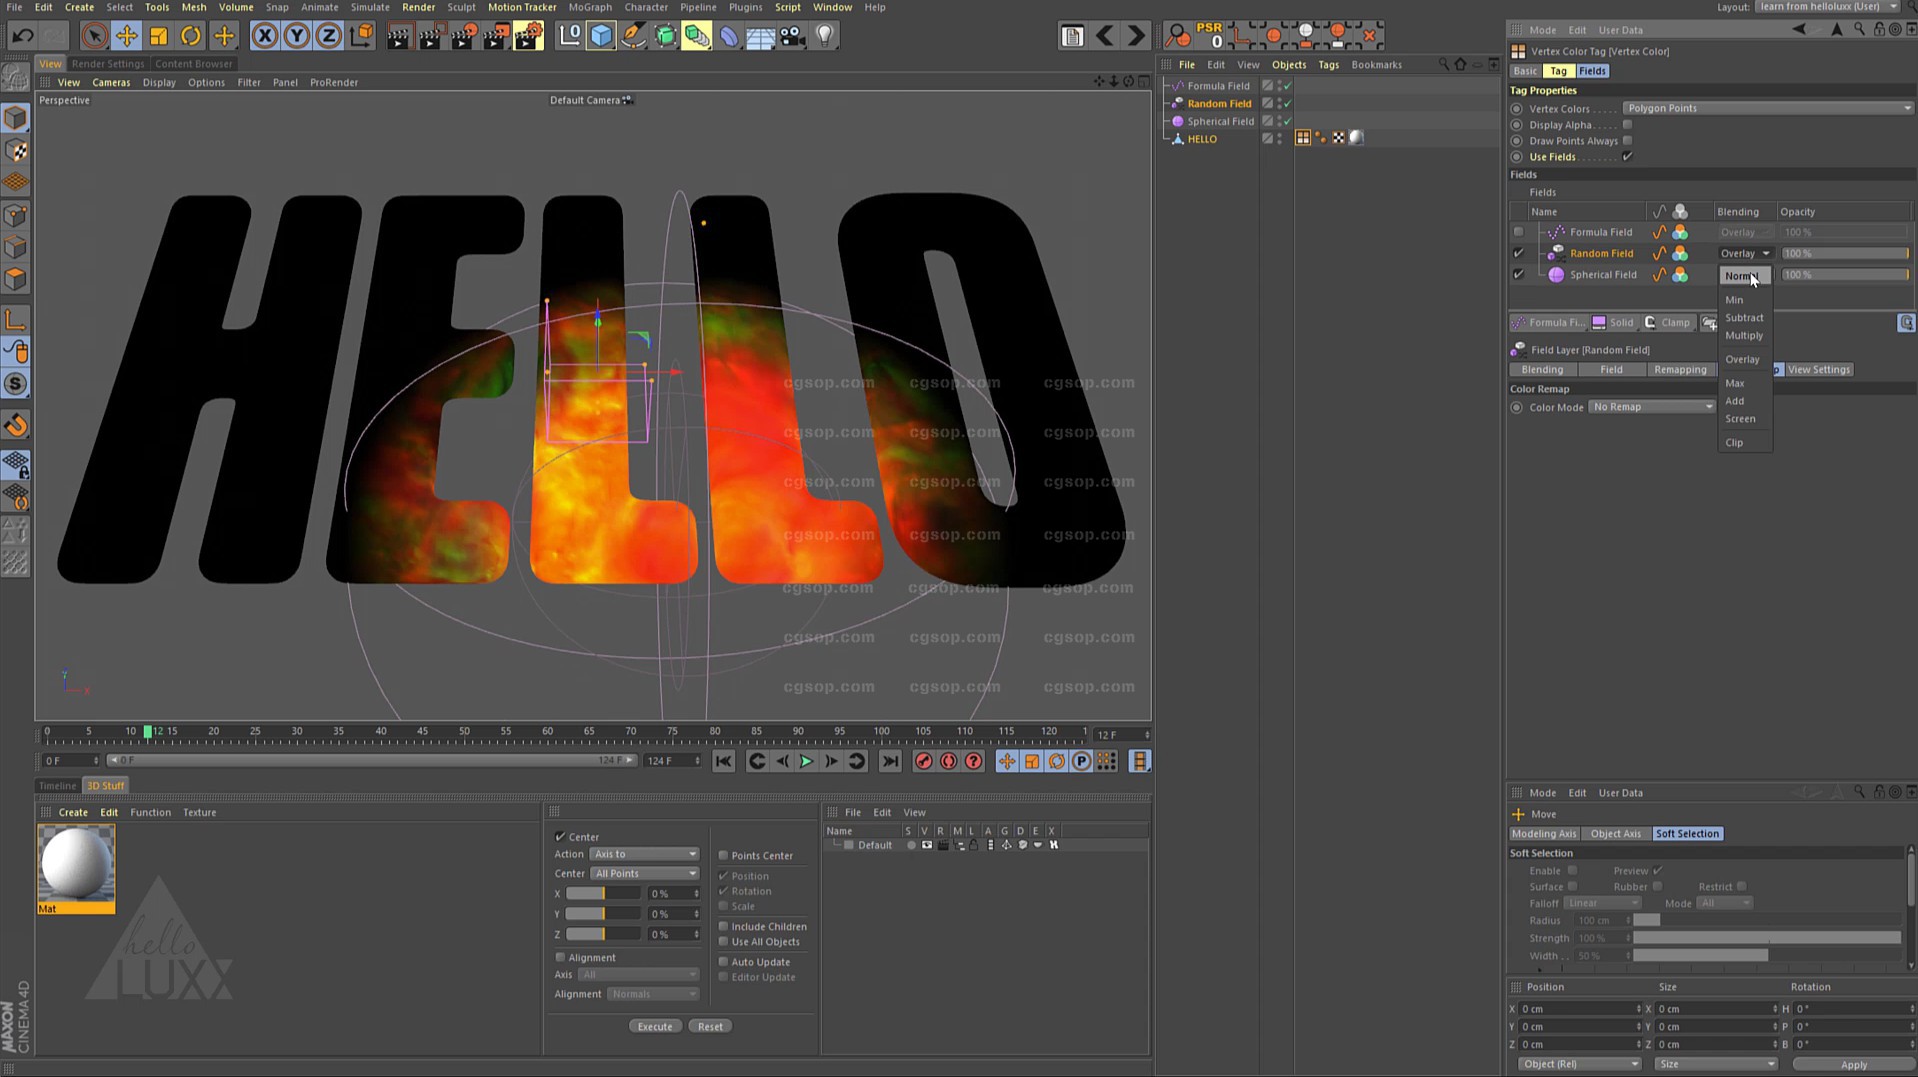1918x1077 pixels.
Task: Adjust the Spherical Field opacity slider
Action: (1845, 275)
